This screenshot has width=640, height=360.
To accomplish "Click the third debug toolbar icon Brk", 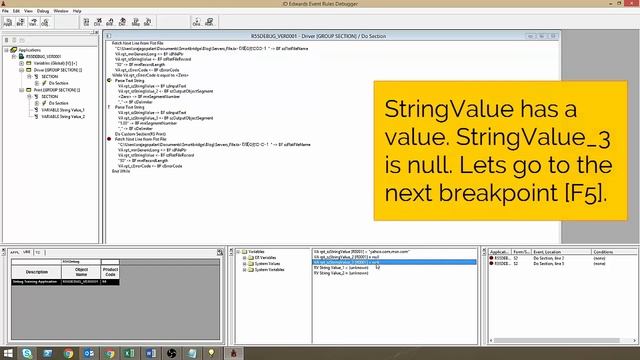I will pyautogui.click(x=110, y=22).
